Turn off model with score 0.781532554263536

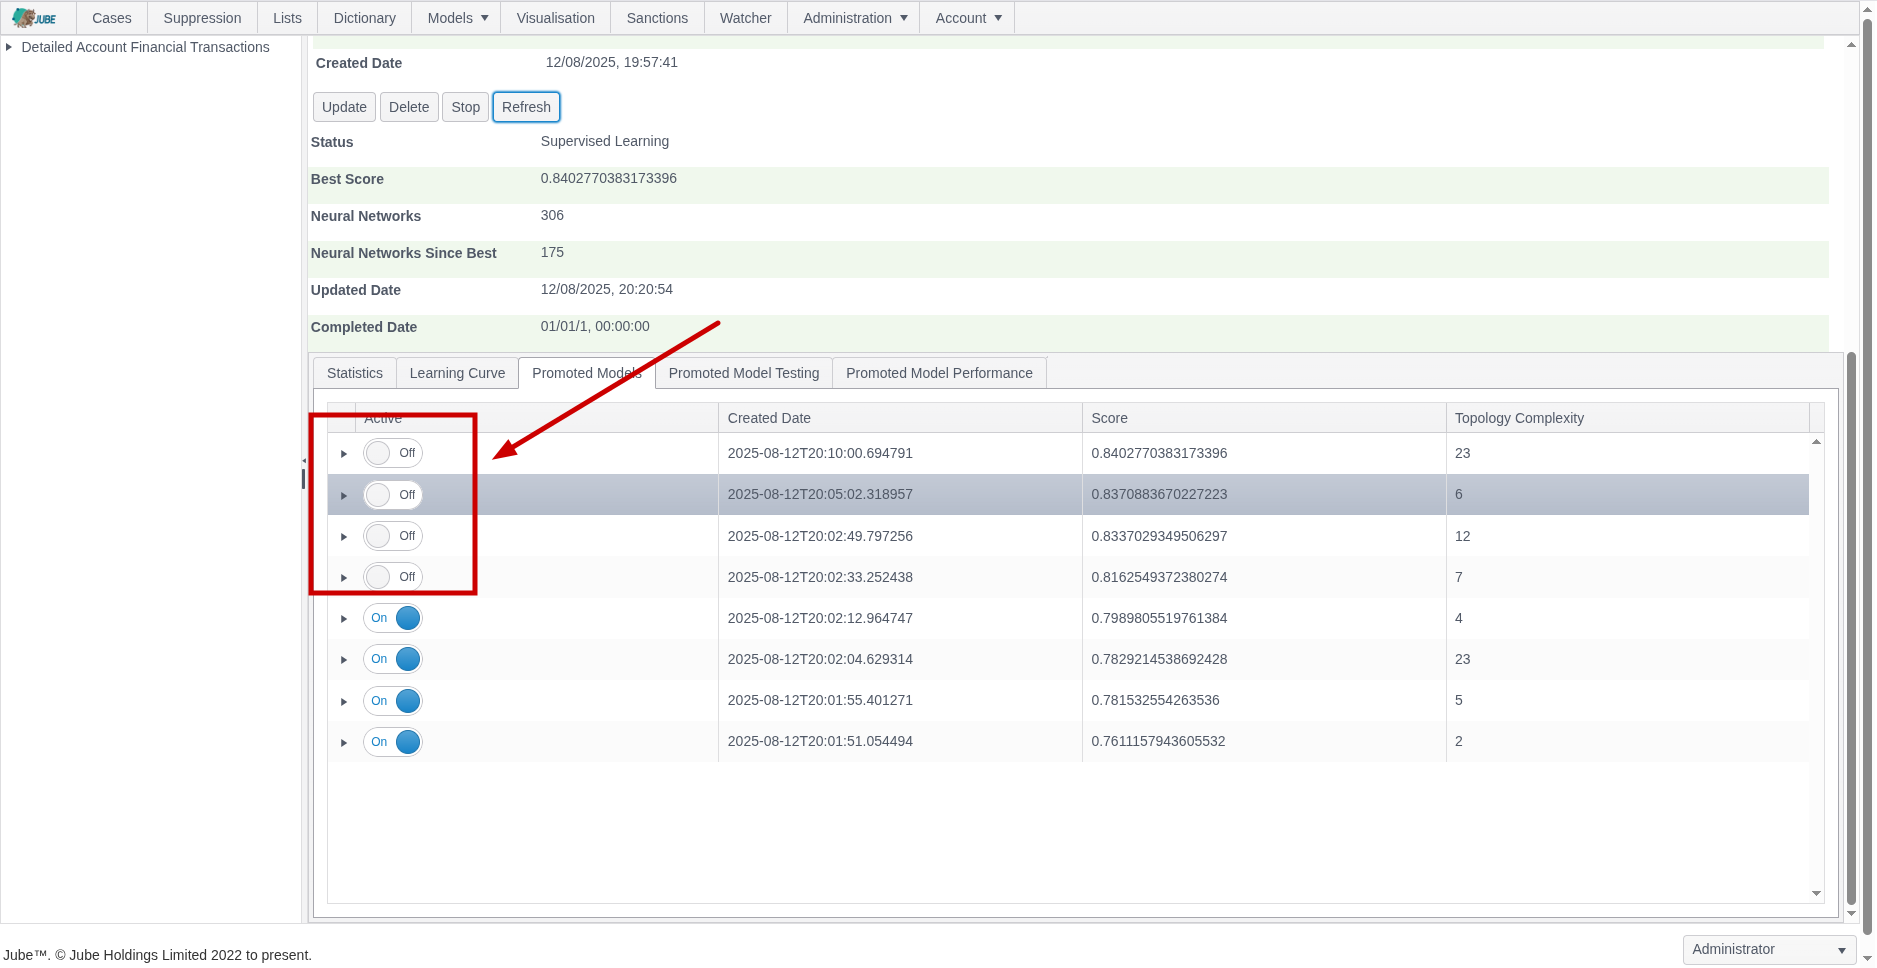click(x=392, y=701)
